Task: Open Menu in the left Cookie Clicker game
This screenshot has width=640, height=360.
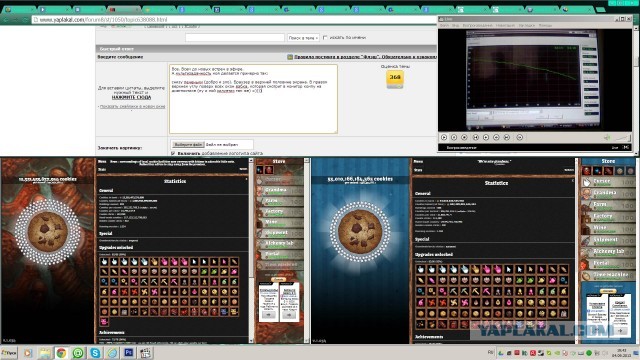Action: click(x=102, y=162)
